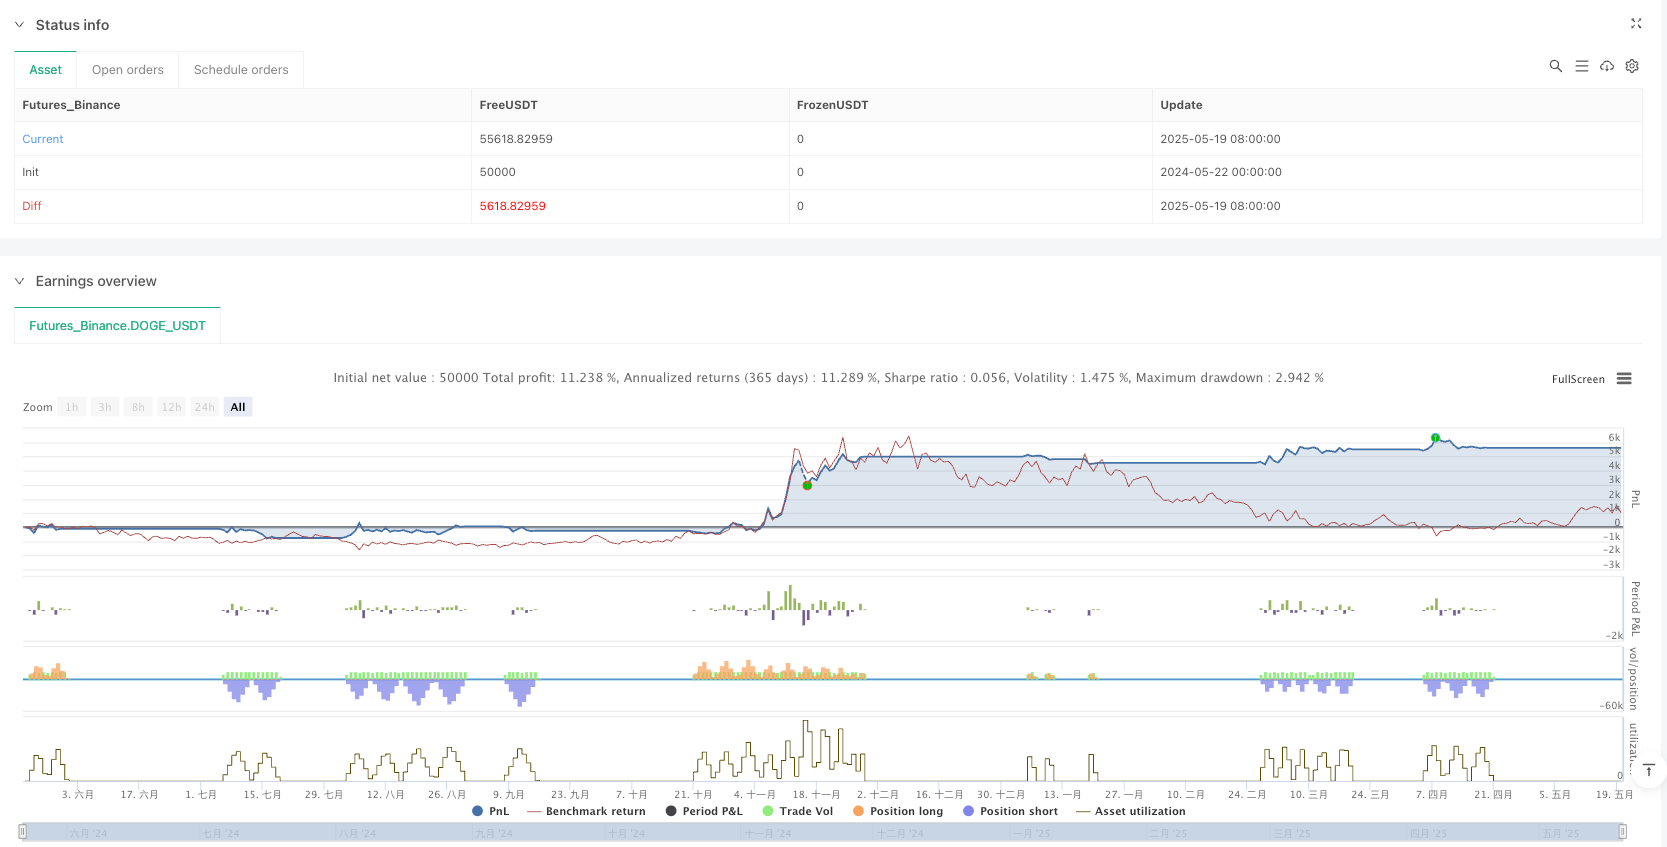
Task: Switch to the Open orders tab
Action: pyautogui.click(x=127, y=70)
